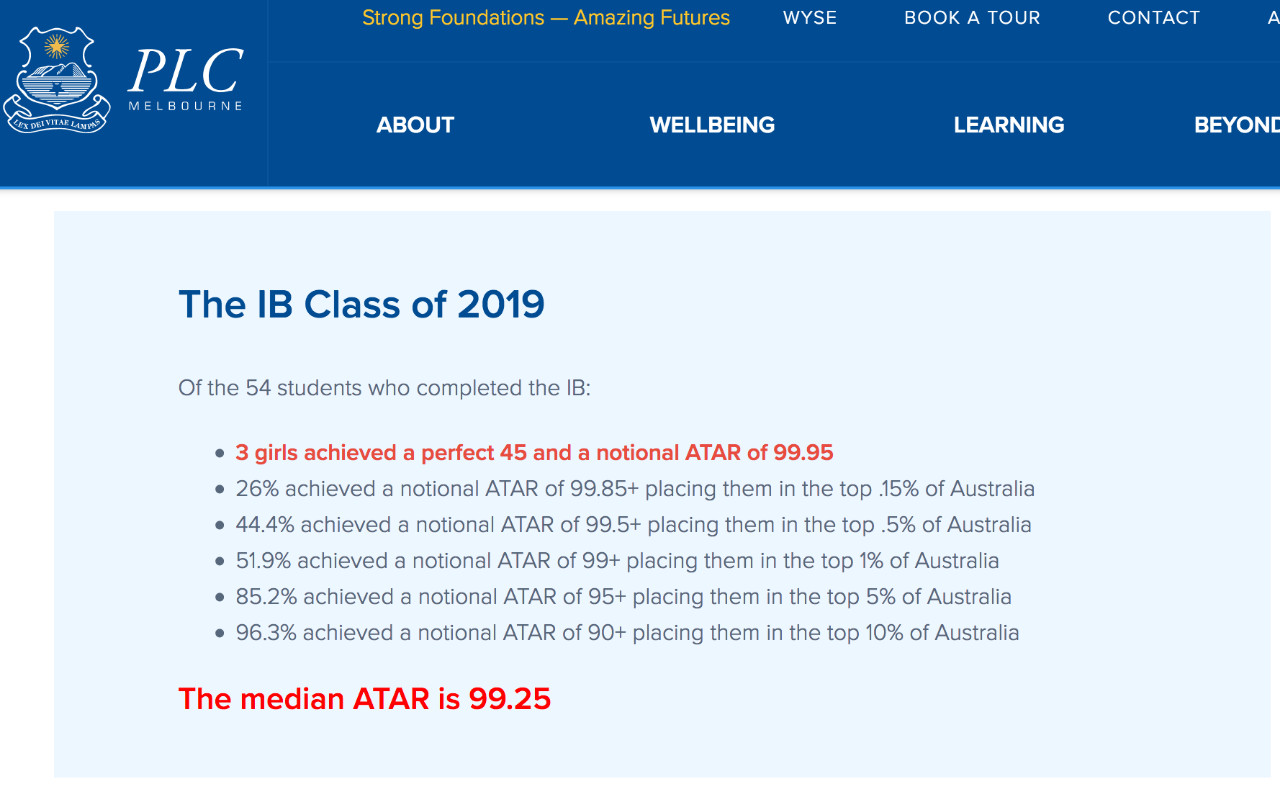Click the red perfect 45 achievement line
Viewport: 1280px width, 809px height.
534,453
